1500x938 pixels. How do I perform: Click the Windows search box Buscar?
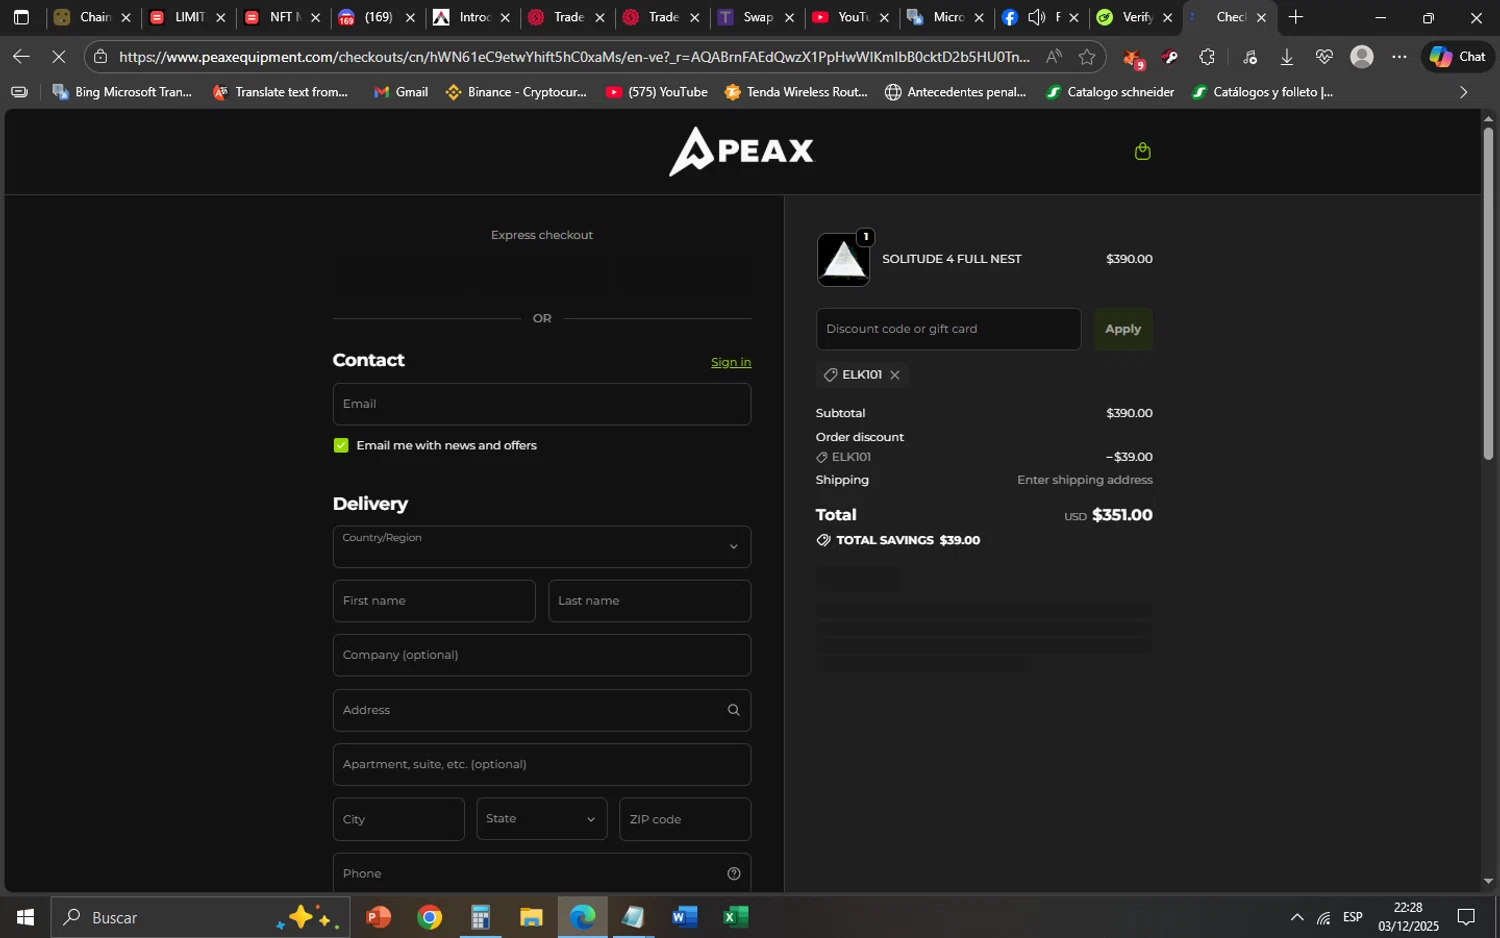pos(201,917)
